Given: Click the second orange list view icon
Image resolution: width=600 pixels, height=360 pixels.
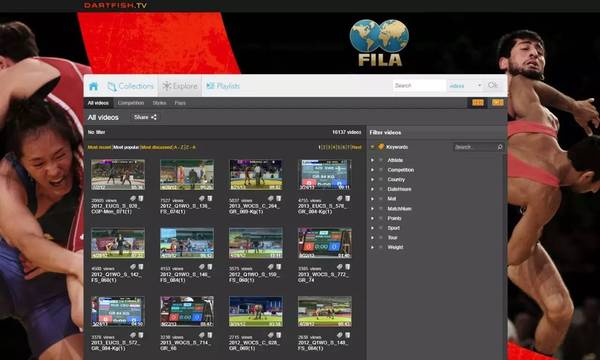Looking at the screenshot, I should (x=497, y=103).
